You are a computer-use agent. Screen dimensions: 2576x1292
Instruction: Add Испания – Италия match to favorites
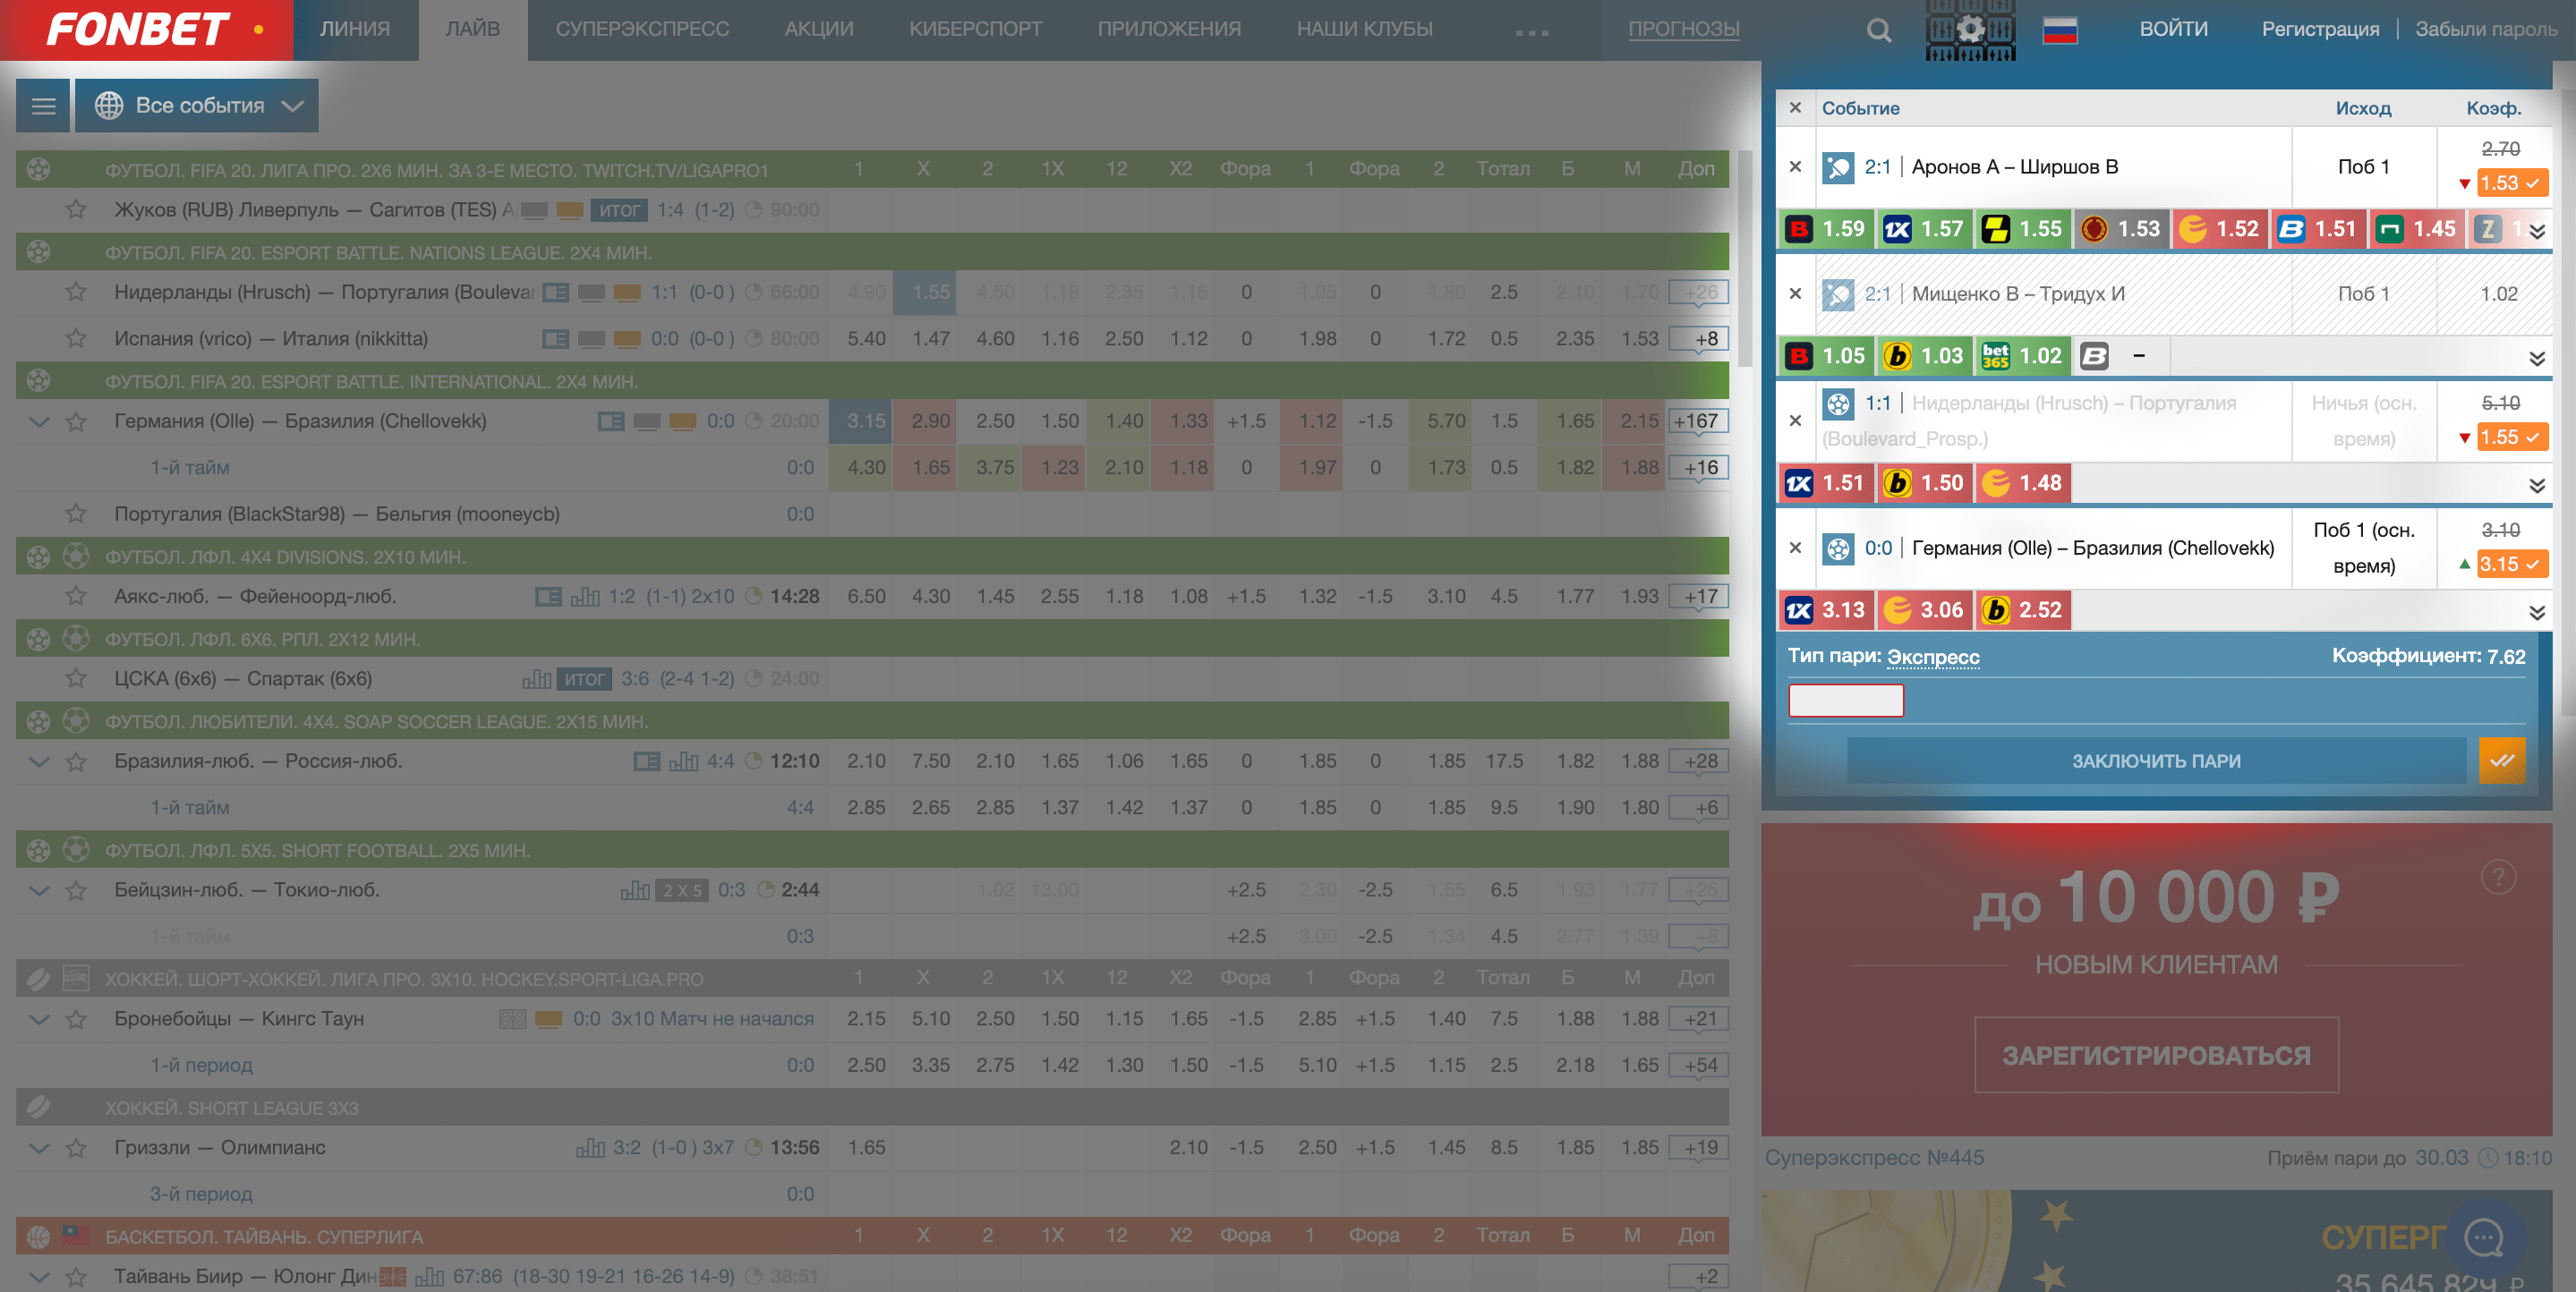click(76, 339)
